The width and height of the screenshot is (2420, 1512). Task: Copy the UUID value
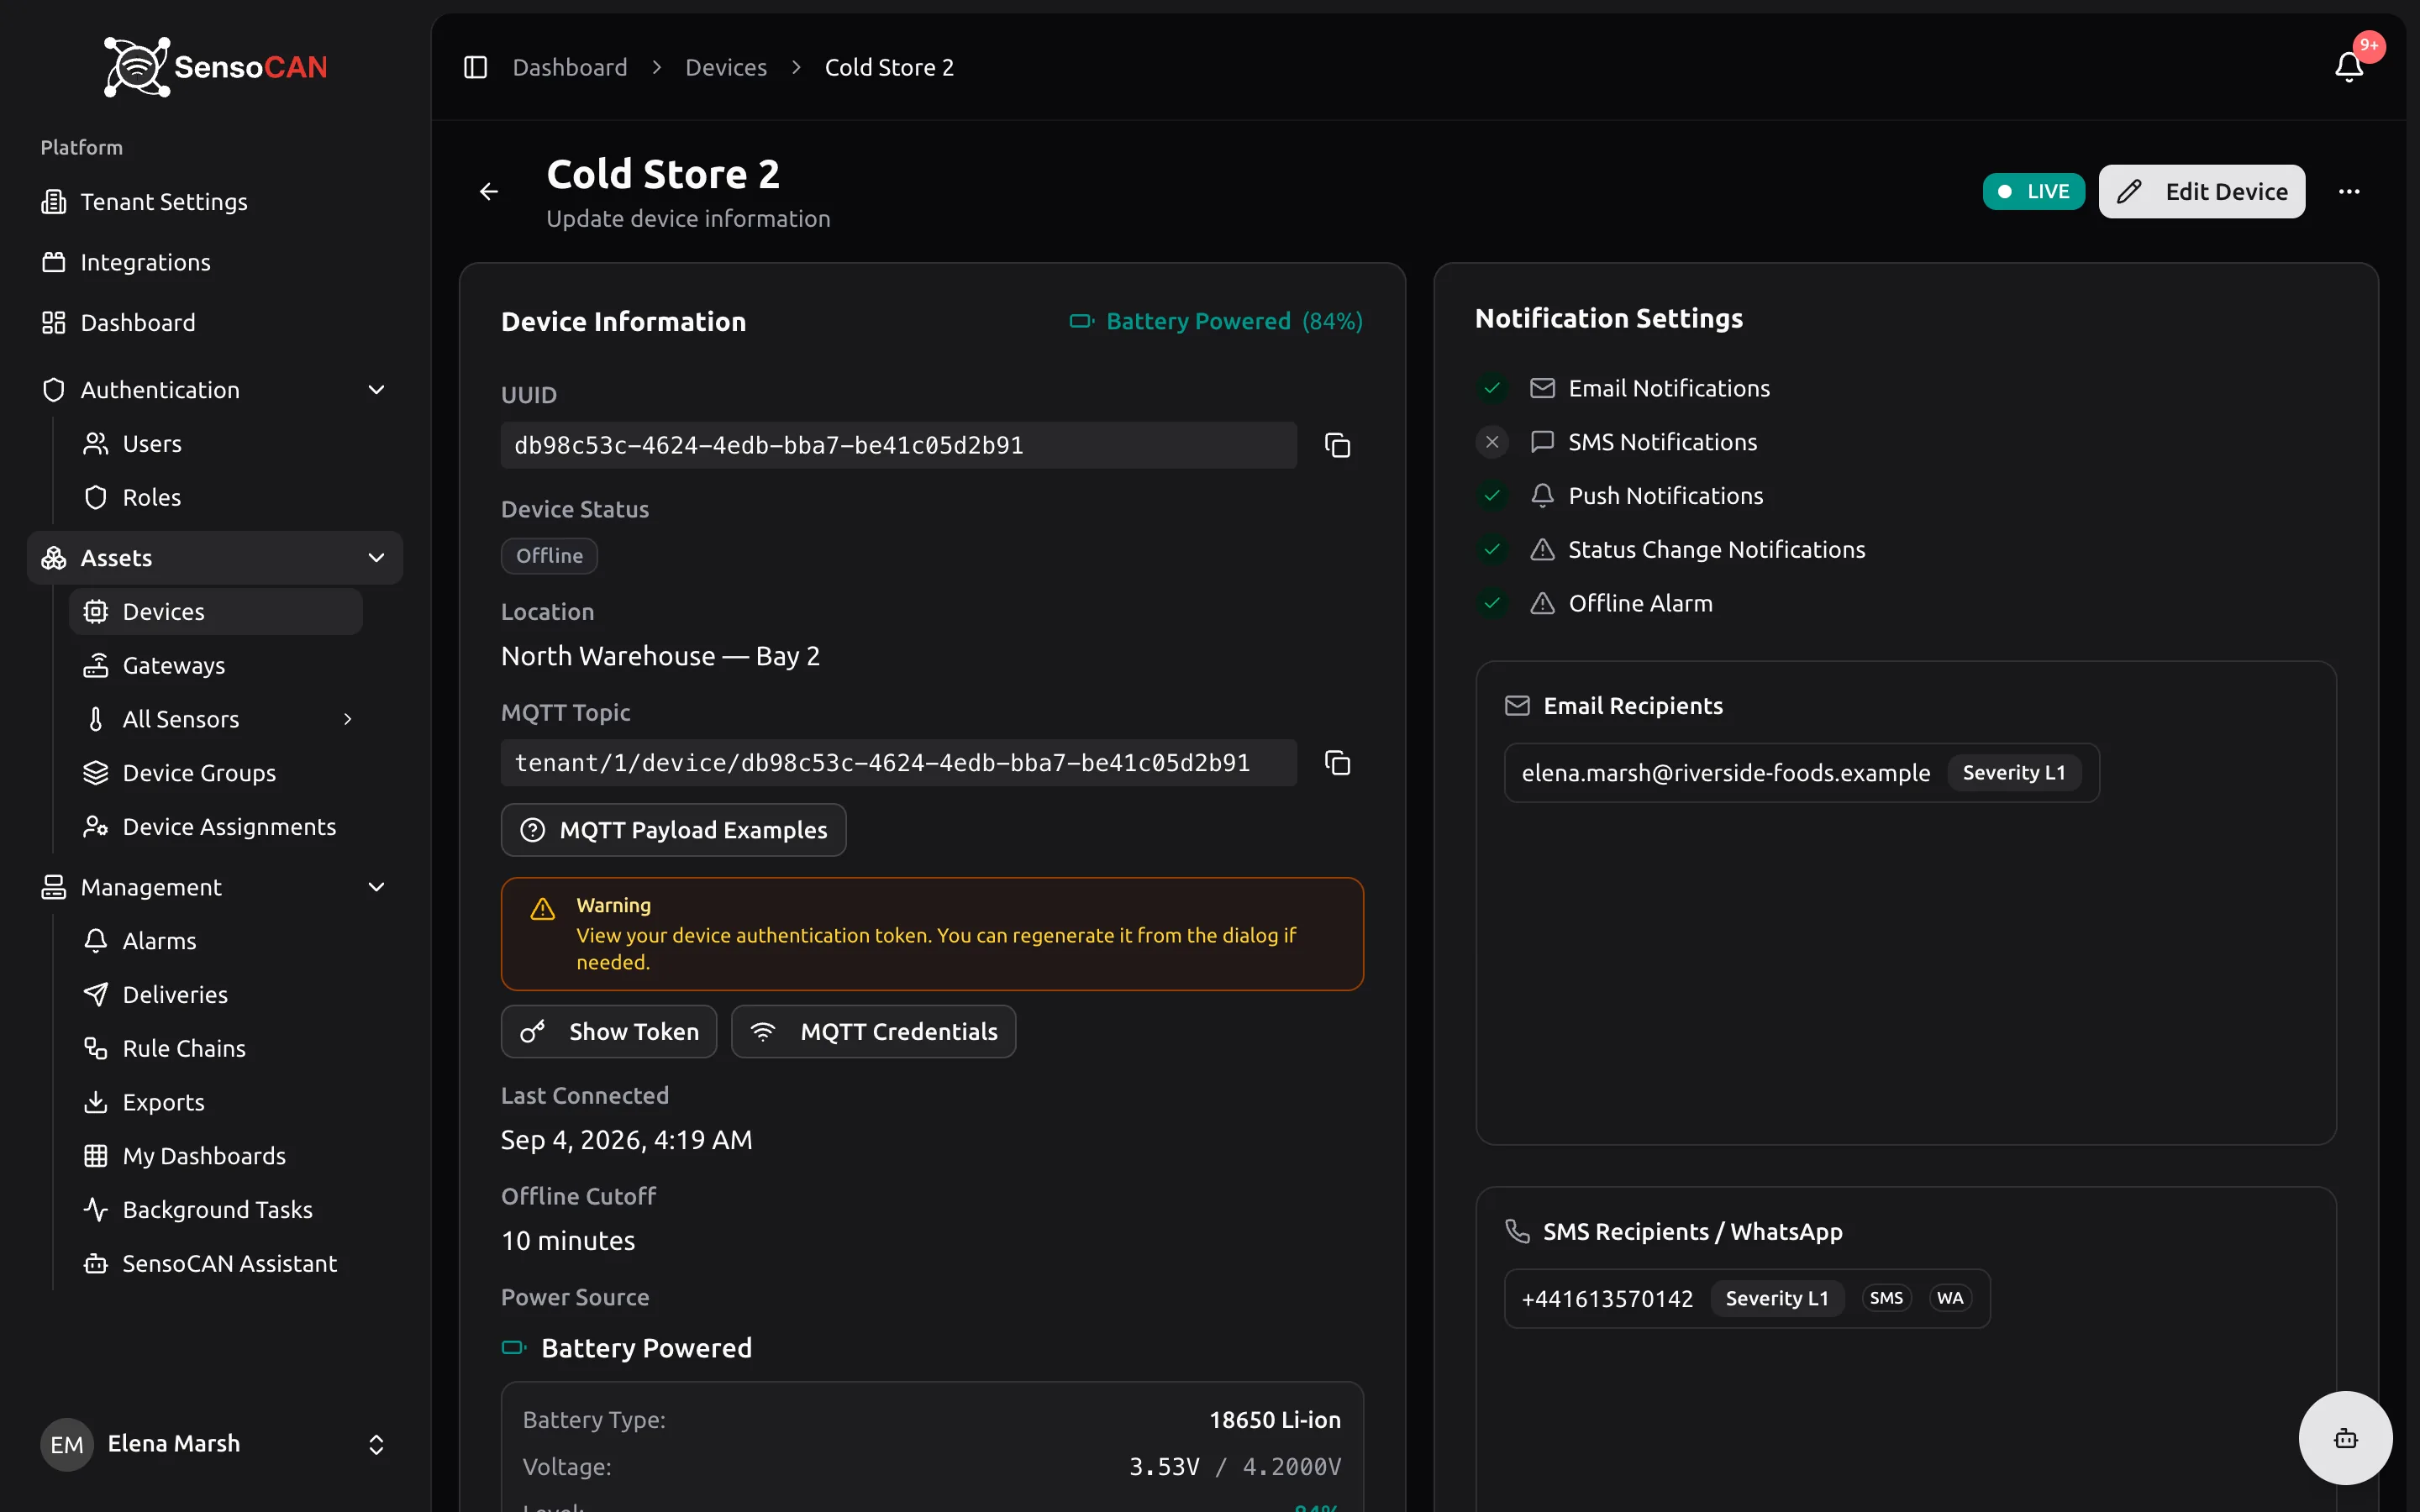click(x=1337, y=445)
